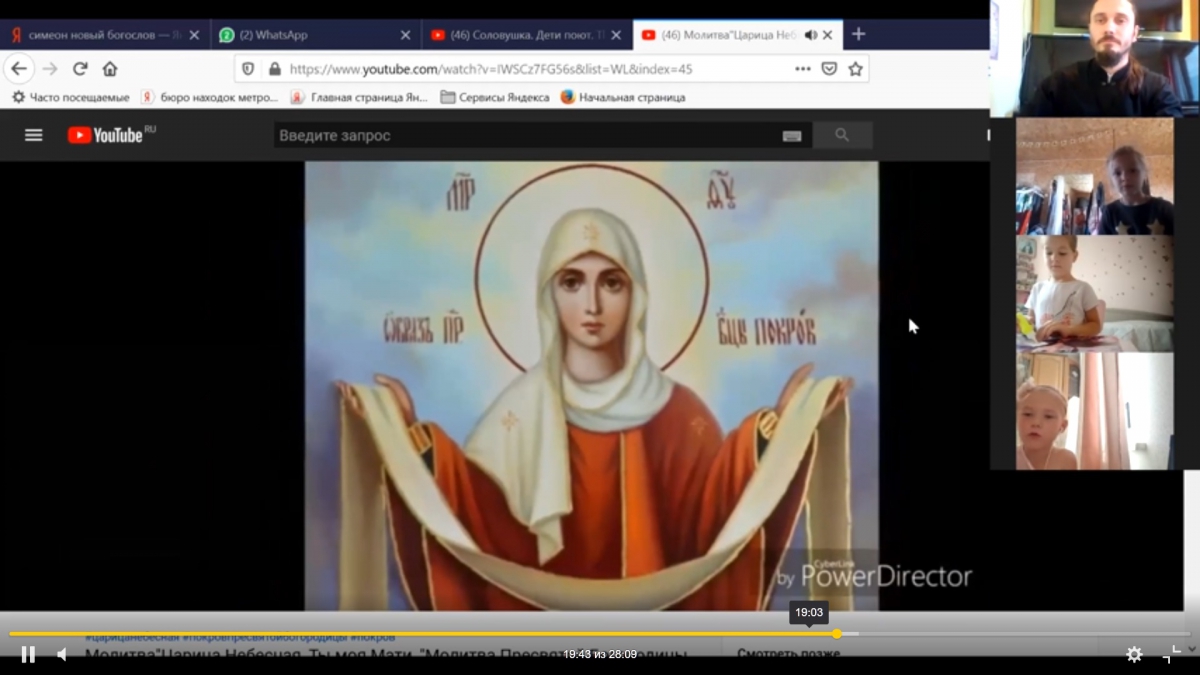
Task: Open 'Часто посещаемые' bookmark
Action: click(x=71, y=97)
